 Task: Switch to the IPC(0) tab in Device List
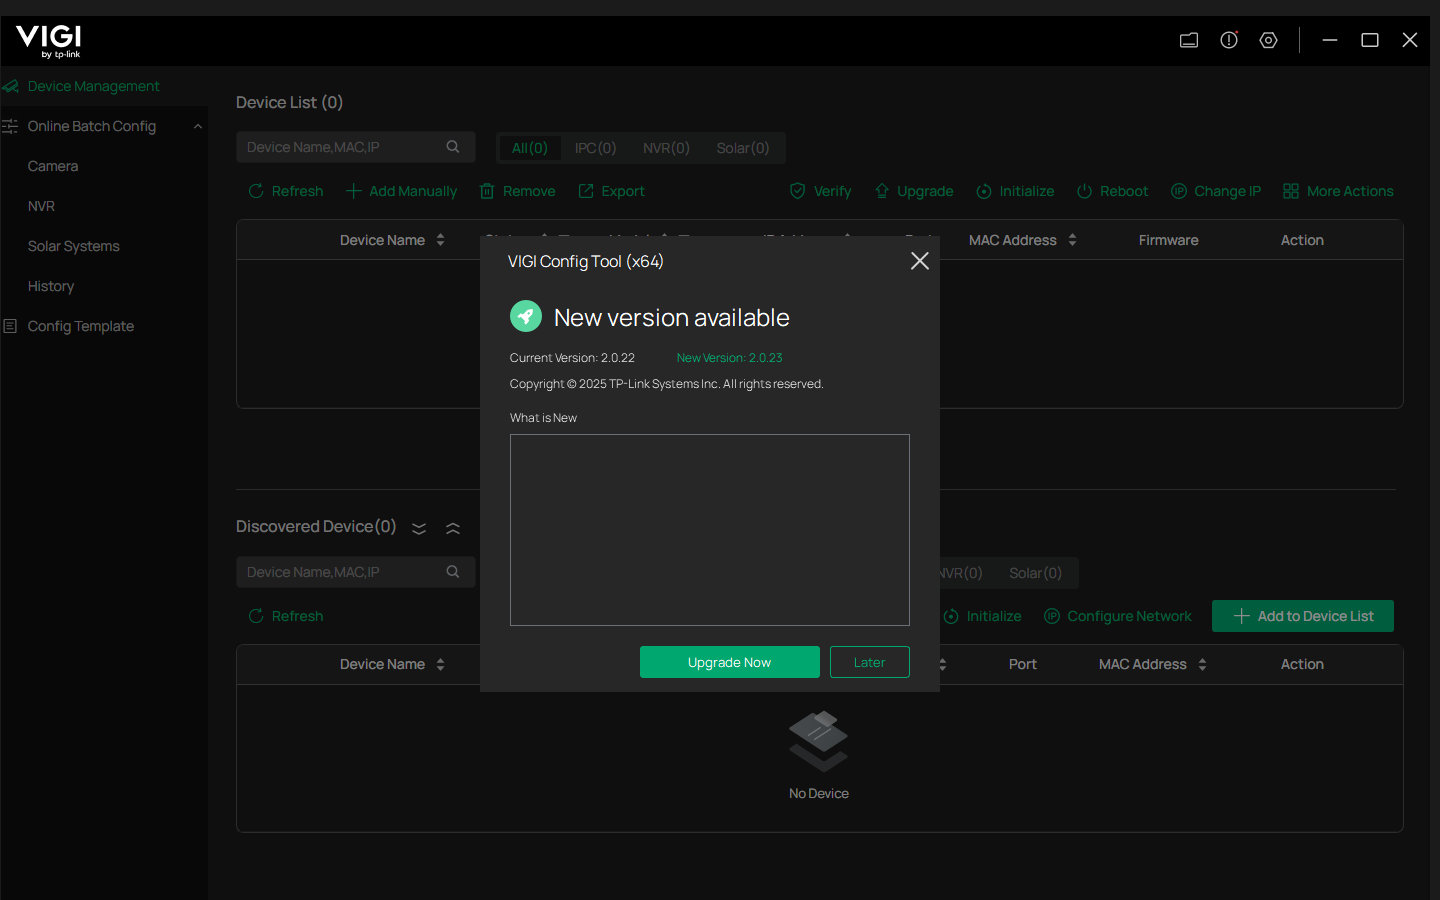[595, 148]
